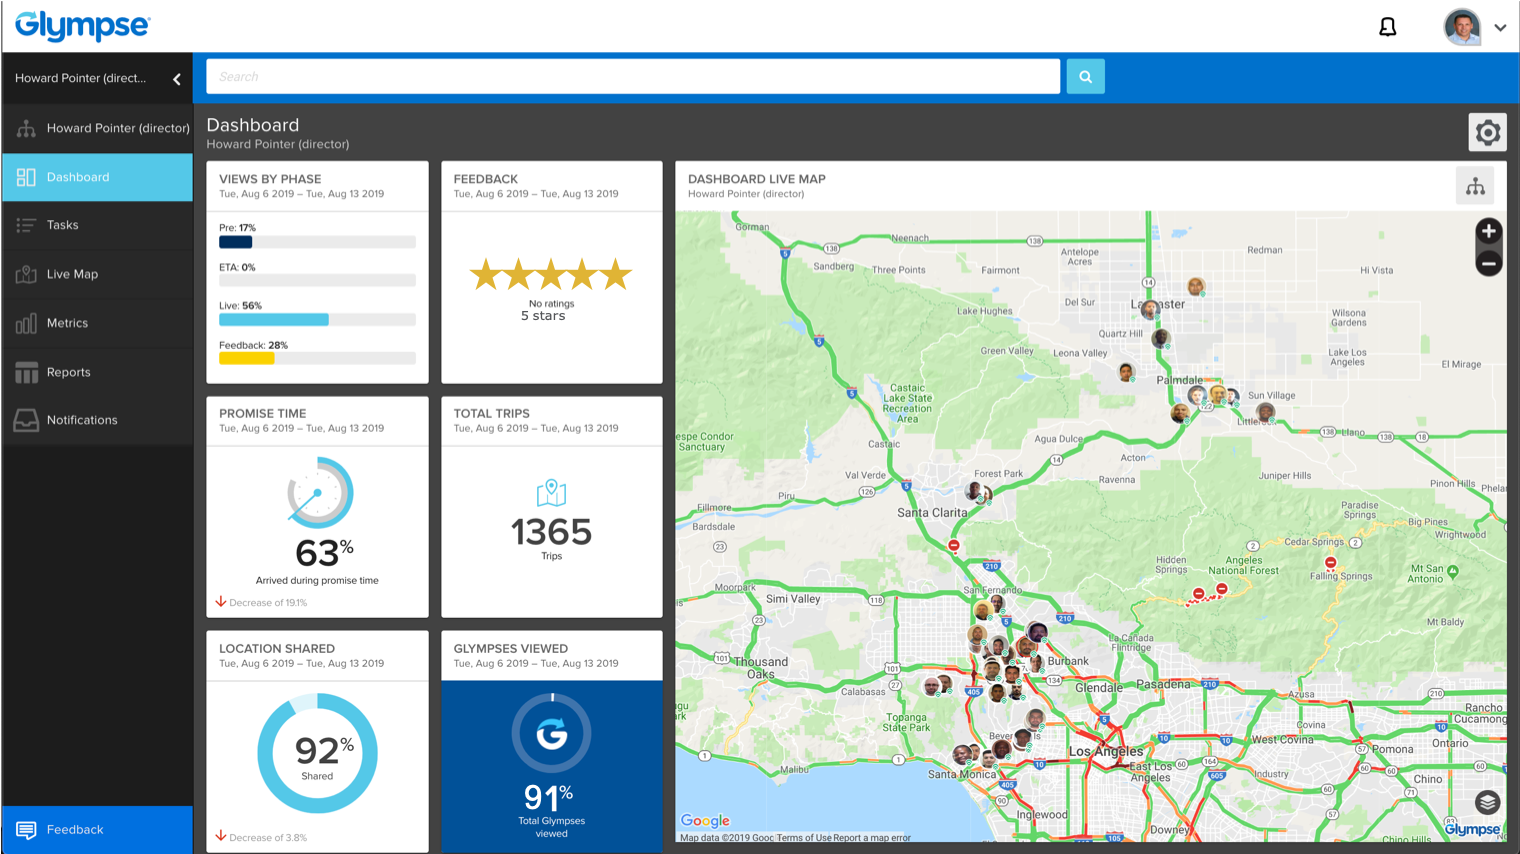Viewport: 1520px width, 854px height.
Task: Click the Google logo on the map
Action: 705,821
